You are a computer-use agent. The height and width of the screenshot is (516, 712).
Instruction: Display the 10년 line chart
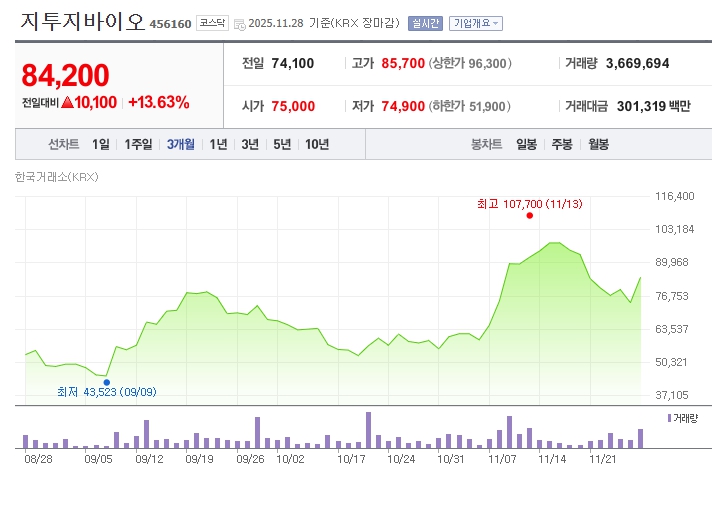(317, 144)
